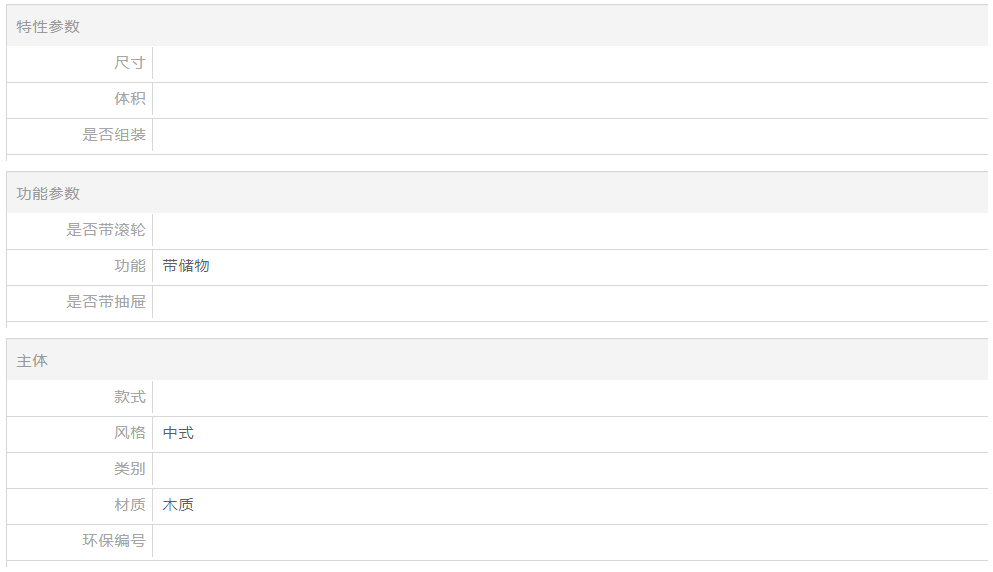
Task: Click the 体积 value field
Action: coord(570,99)
